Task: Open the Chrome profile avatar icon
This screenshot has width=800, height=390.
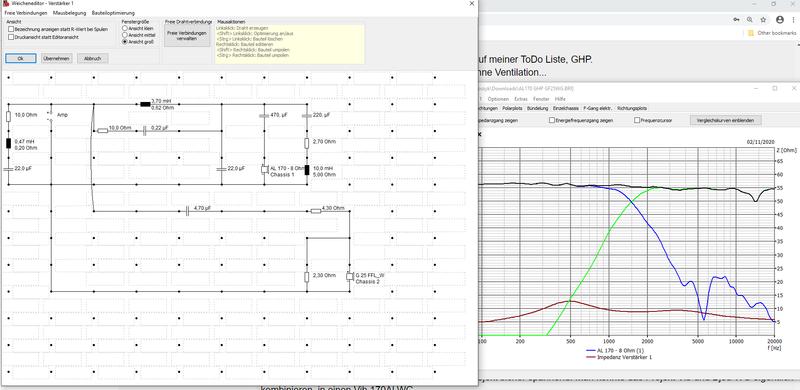Action: (780, 19)
